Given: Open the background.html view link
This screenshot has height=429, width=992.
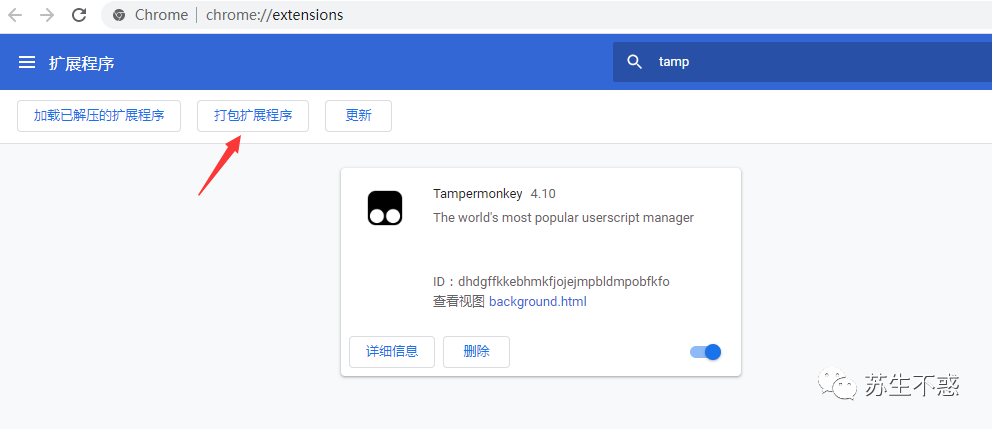Looking at the screenshot, I should 538,301.
